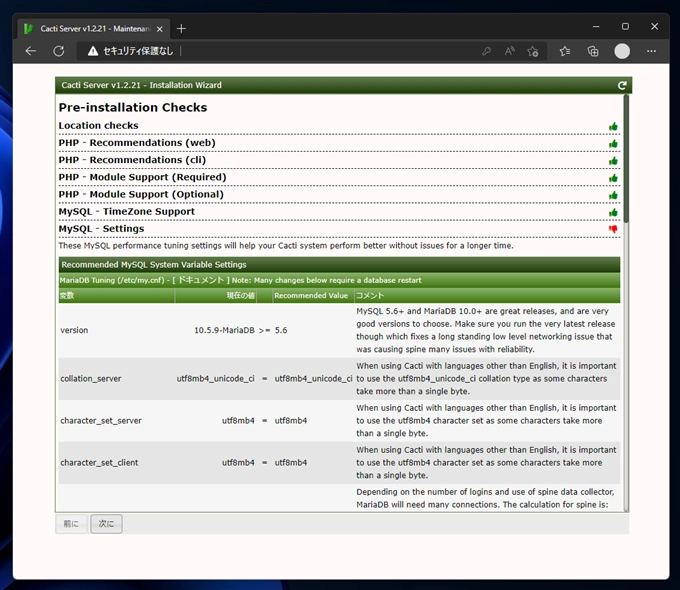Open the browser Settings and more menu
The height and width of the screenshot is (590, 680).
651,51
